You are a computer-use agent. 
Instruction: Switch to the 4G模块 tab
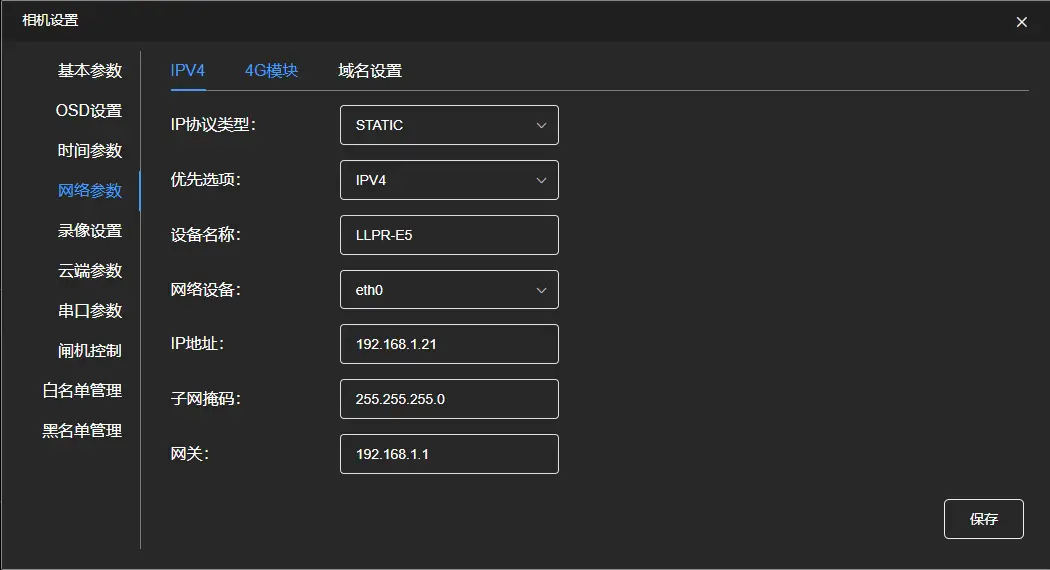(x=271, y=71)
